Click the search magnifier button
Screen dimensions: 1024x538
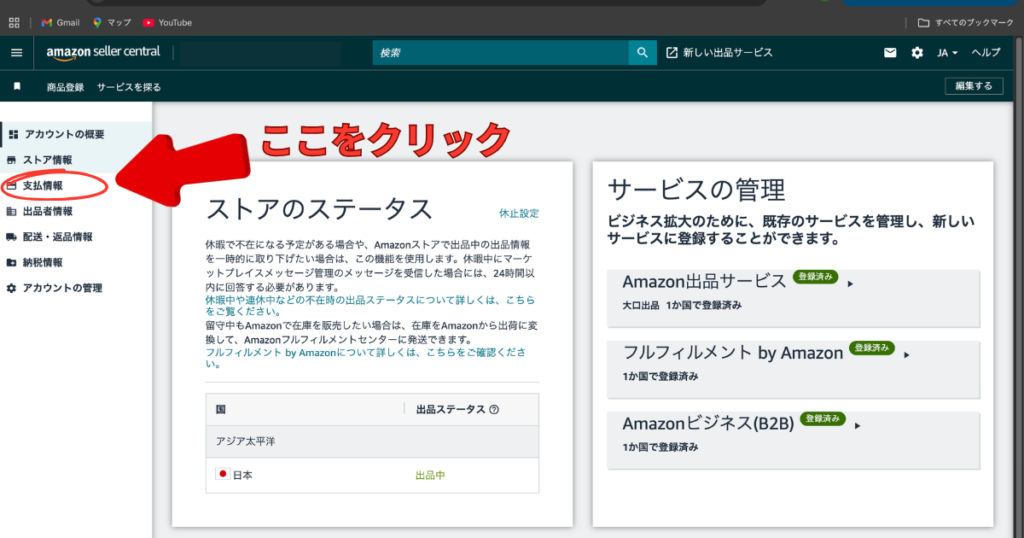click(642, 53)
